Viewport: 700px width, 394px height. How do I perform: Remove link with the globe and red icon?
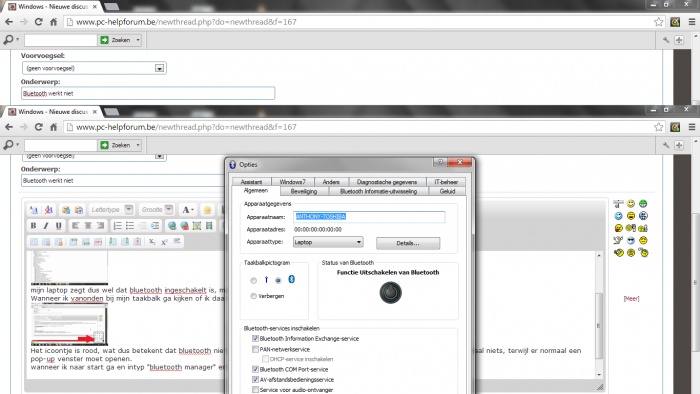(184, 226)
